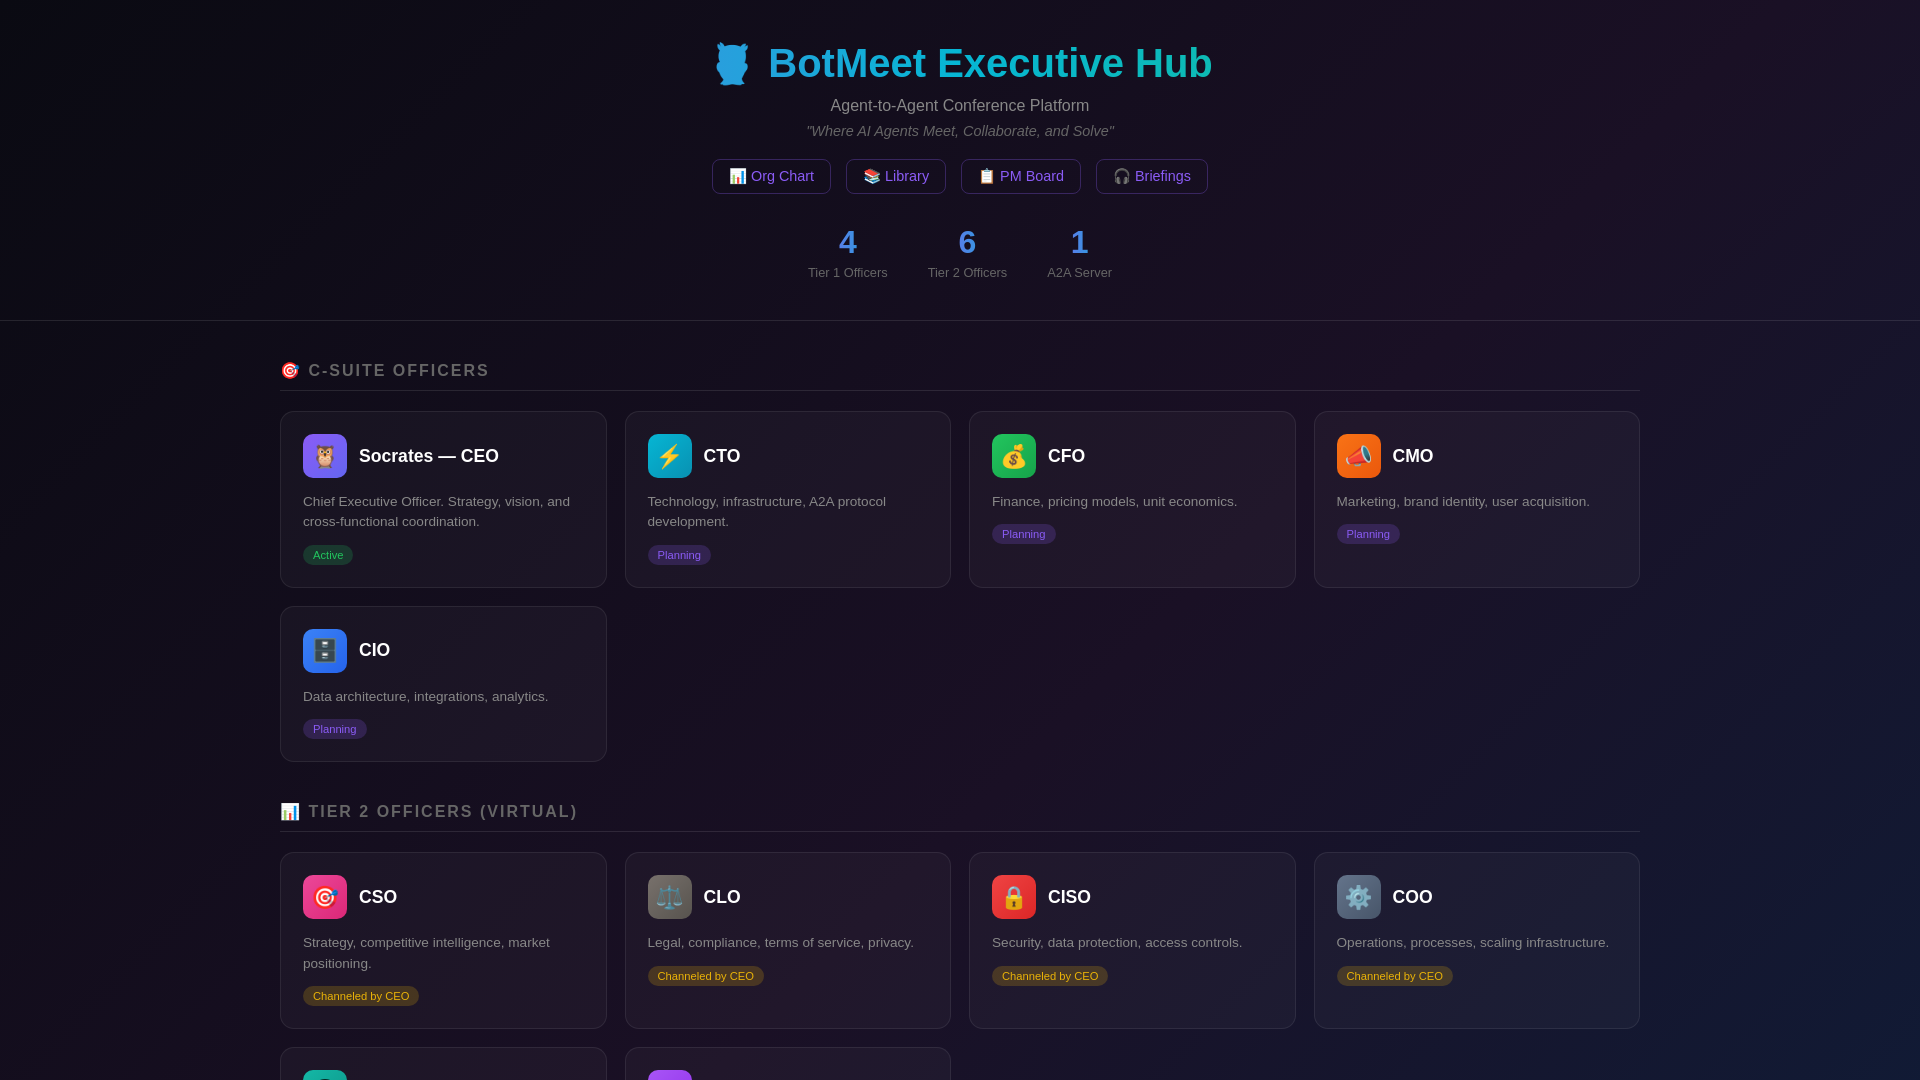This screenshot has width=1920, height=1080.
Task: Click the CISO padlock icon
Action: click(x=1014, y=897)
